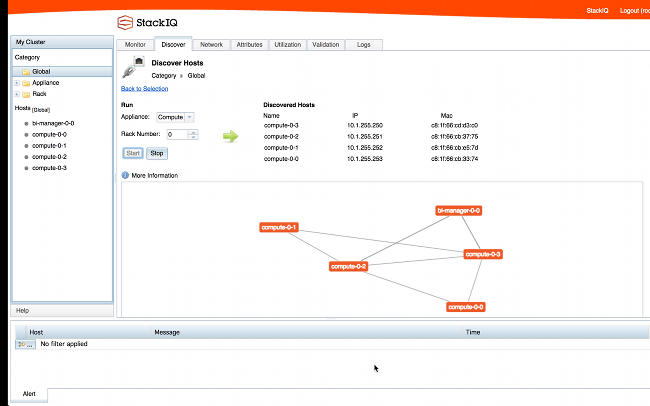Image resolution: width=650 pixels, height=406 pixels.
Task: Click the More Information label
Action: coord(155,175)
